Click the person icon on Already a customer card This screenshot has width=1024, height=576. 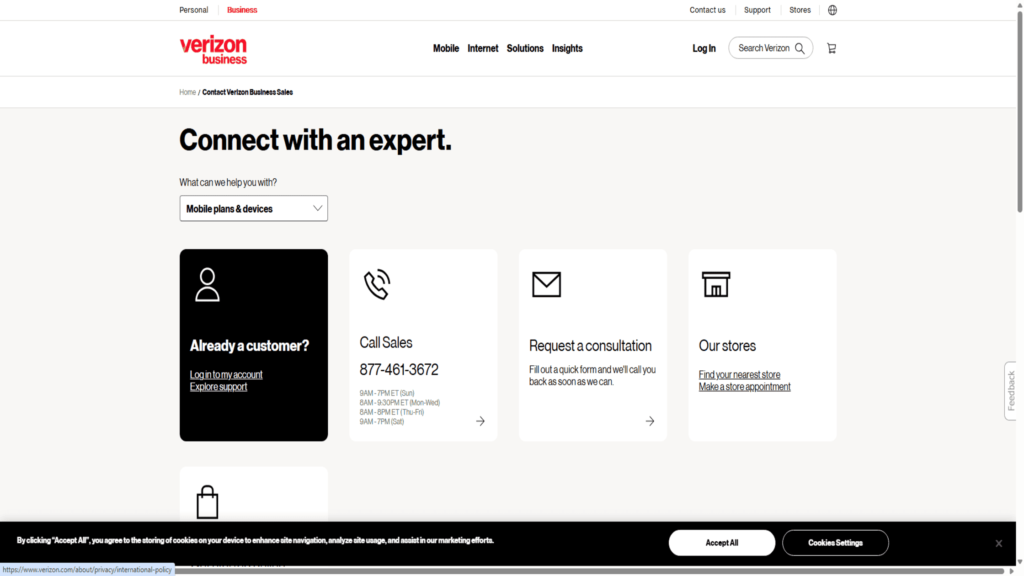tap(206, 285)
